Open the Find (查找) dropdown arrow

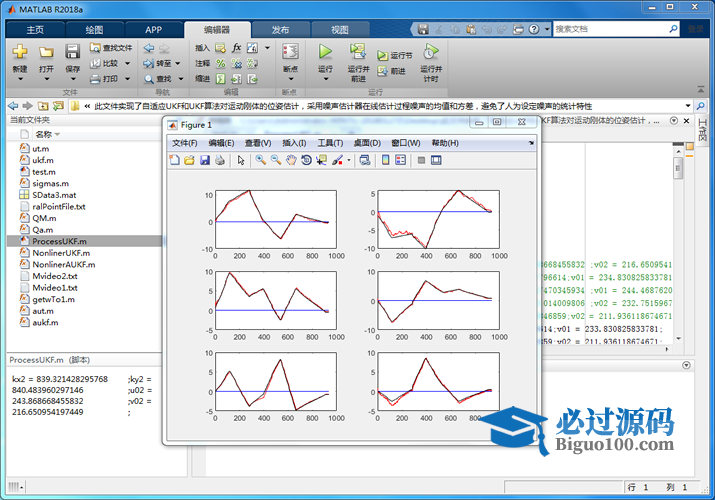(x=181, y=79)
